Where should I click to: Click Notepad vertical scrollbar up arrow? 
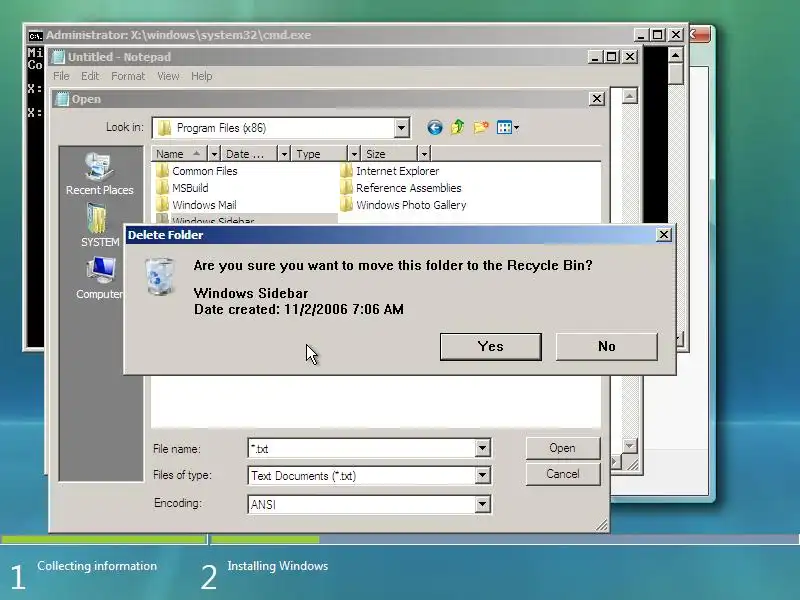click(630, 96)
